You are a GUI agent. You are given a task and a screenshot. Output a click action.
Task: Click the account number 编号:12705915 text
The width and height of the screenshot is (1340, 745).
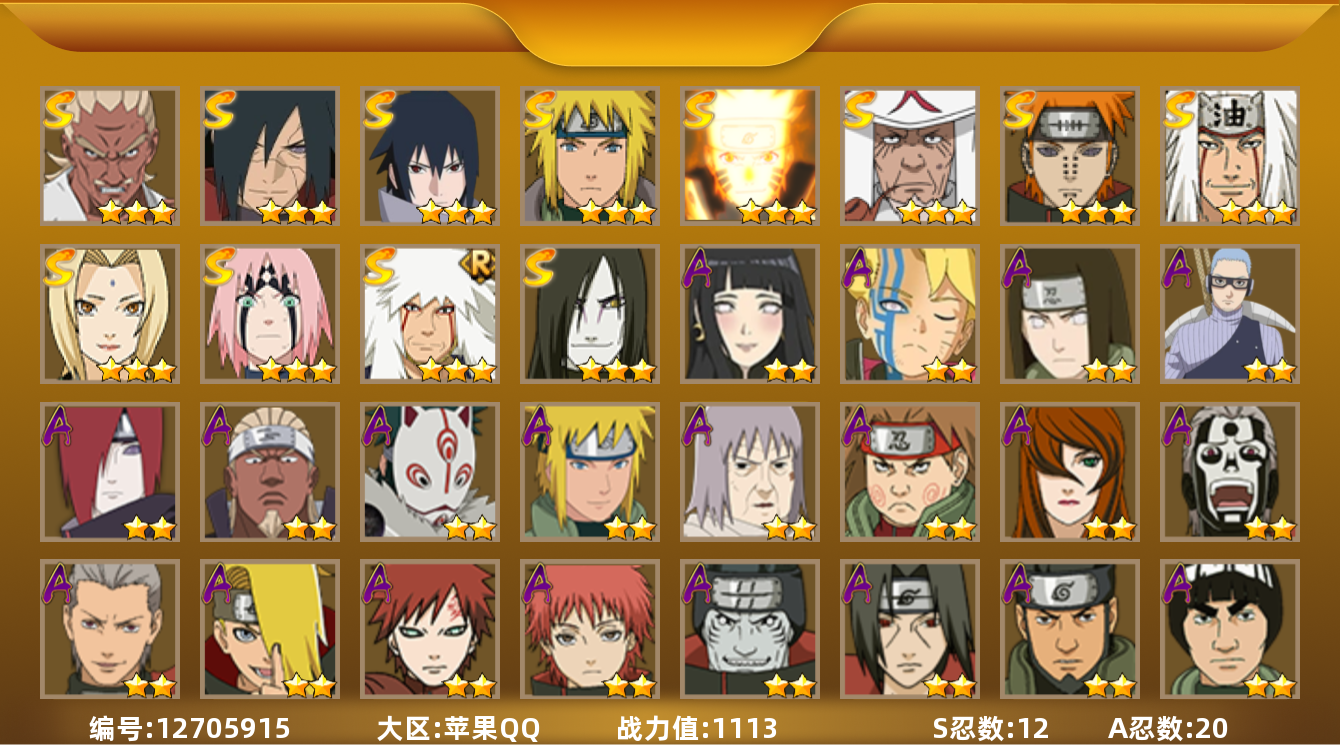click(190, 729)
